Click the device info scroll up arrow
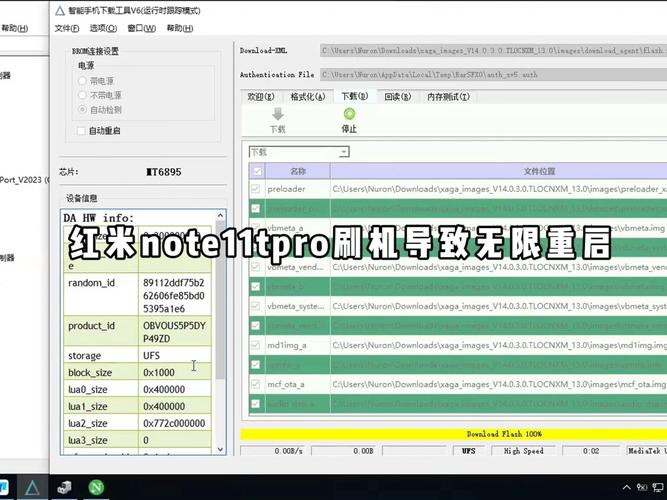The width and height of the screenshot is (667, 500). click(x=220, y=215)
